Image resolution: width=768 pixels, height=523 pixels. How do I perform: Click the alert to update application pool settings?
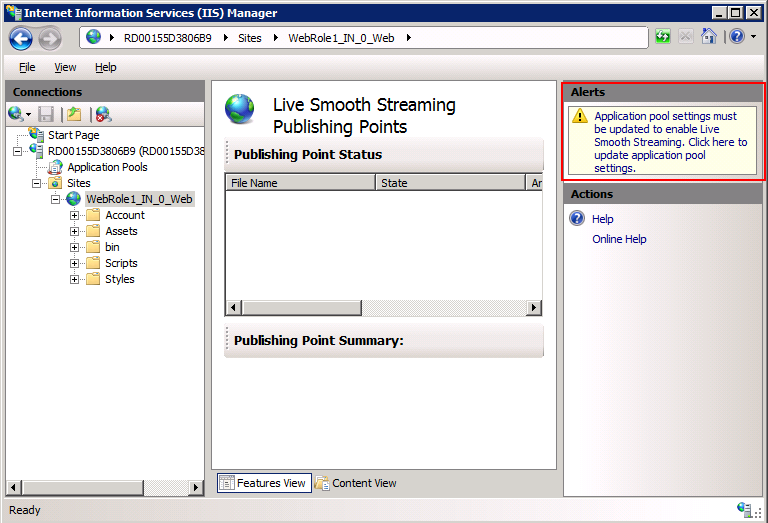[669, 142]
